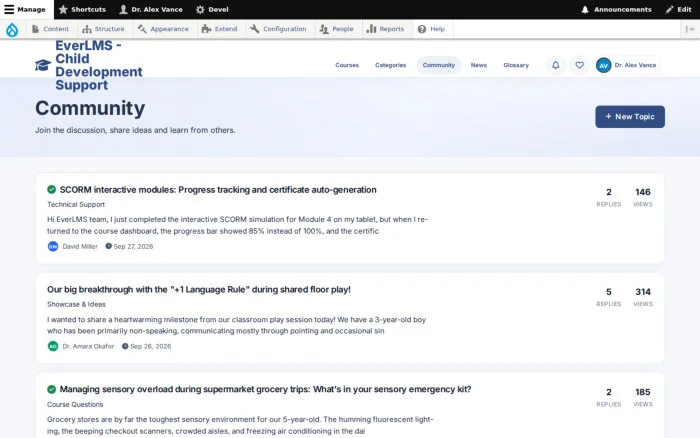Viewport: 700px width, 438px height.
Task: Open the Help admin menu
Action: click(x=431, y=29)
